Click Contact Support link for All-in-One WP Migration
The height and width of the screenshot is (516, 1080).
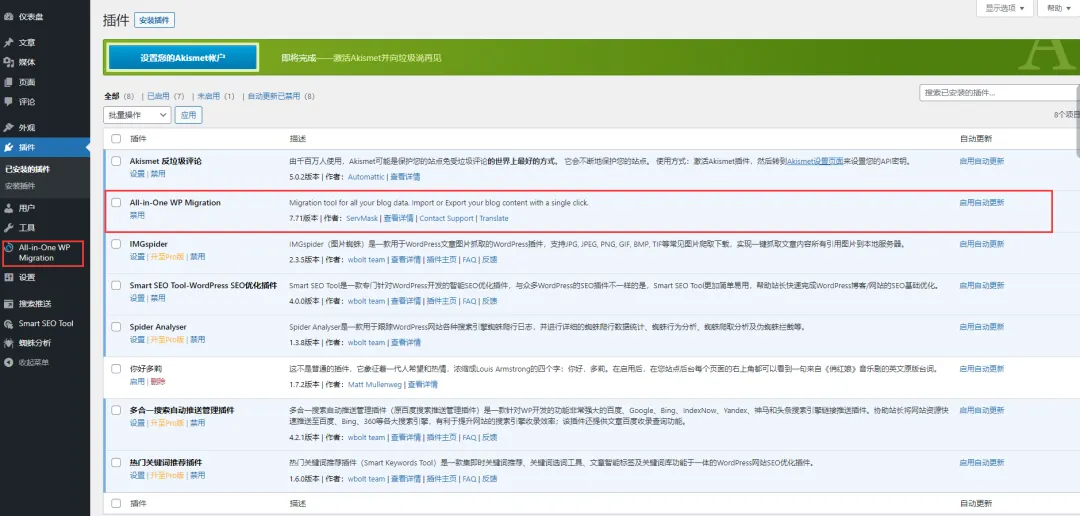[446, 218]
